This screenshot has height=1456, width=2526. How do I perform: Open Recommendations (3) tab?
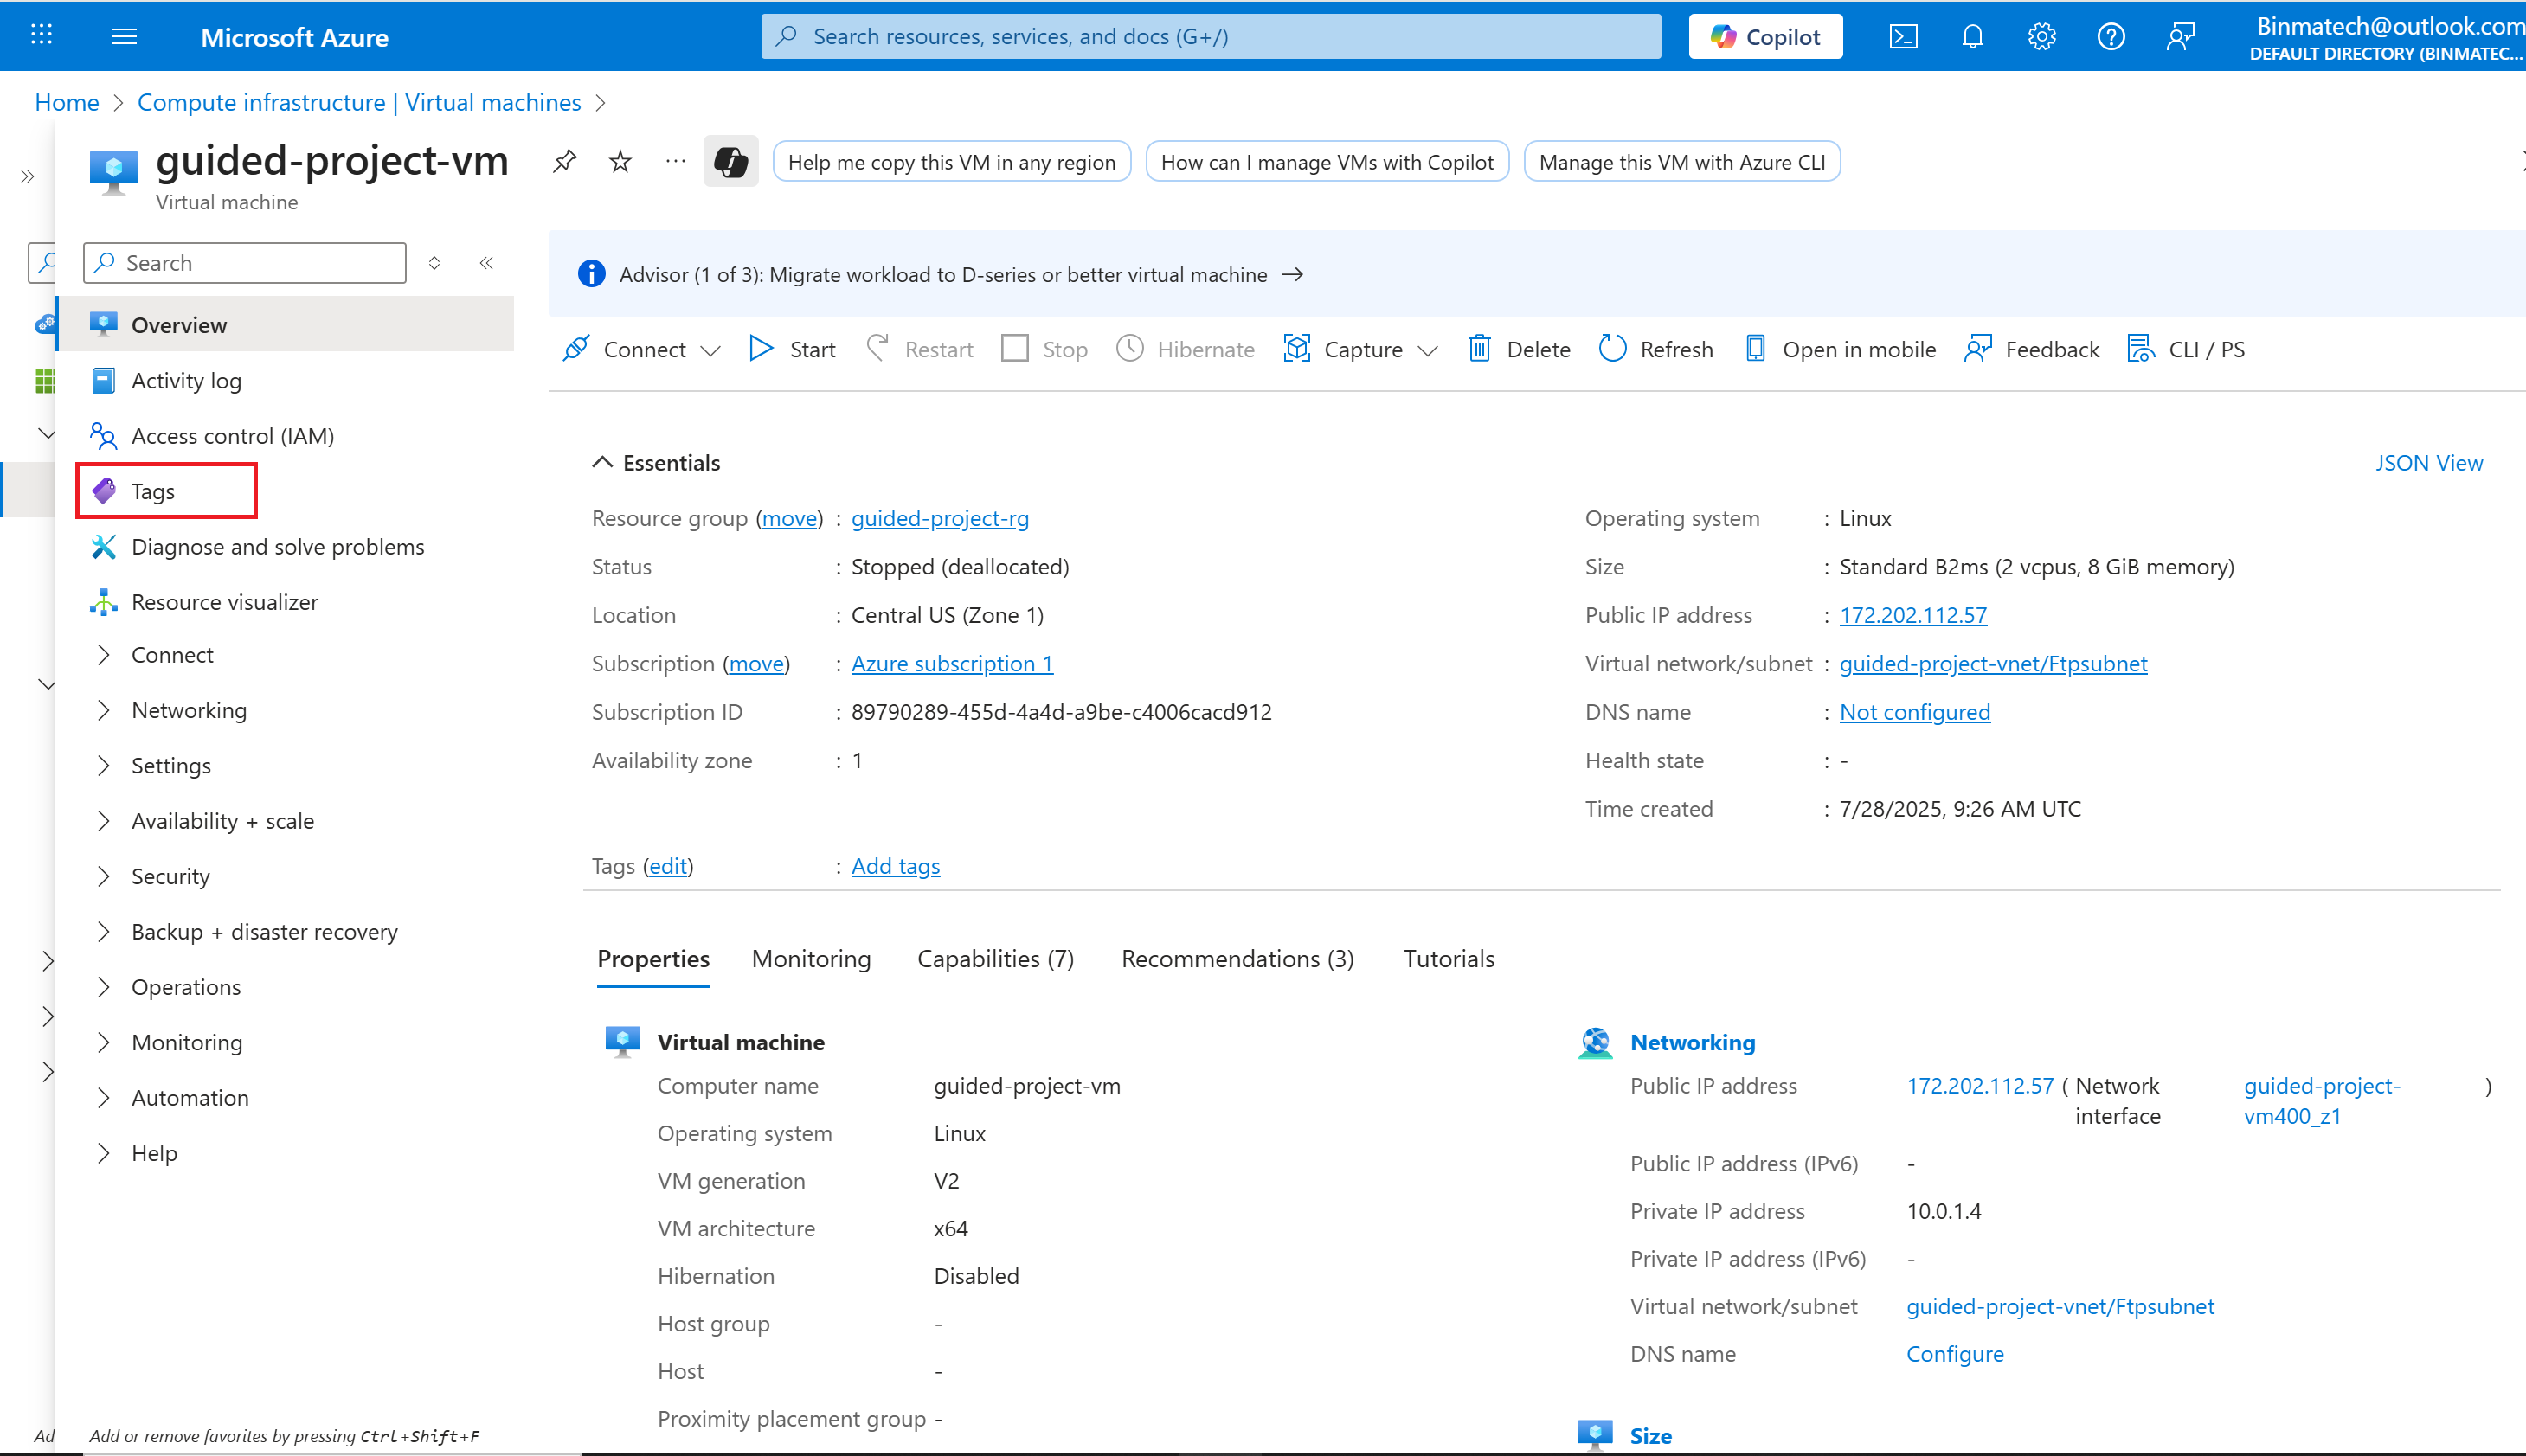point(1237,959)
